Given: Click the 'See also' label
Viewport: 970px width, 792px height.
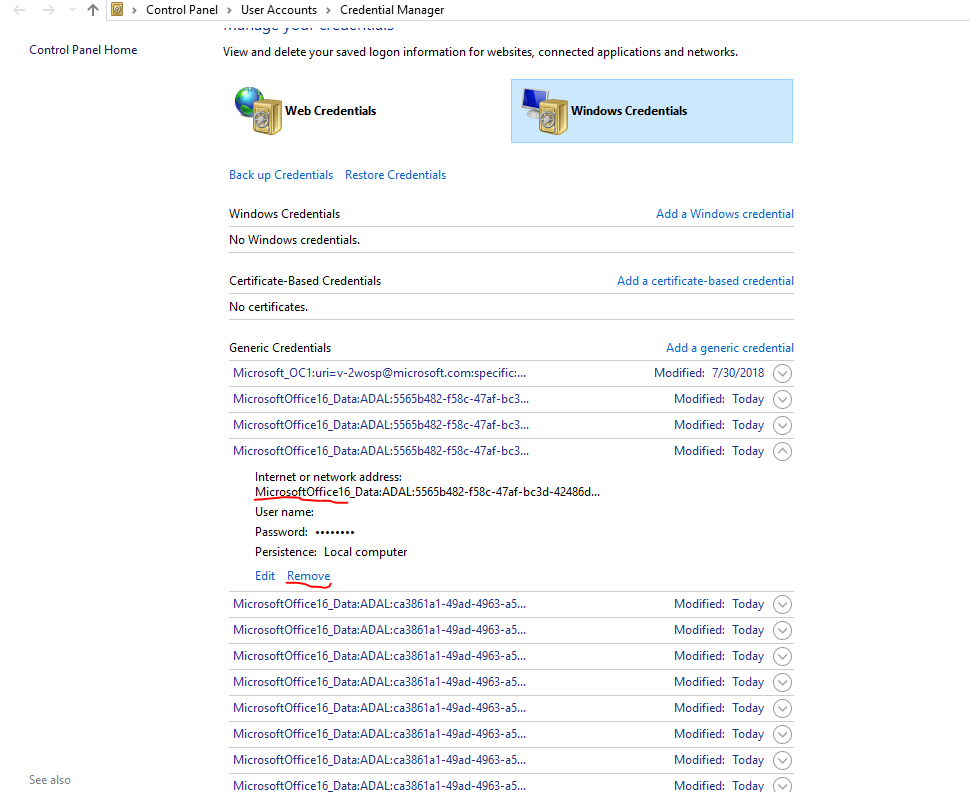Looking at the screenshot, I should pyautogui.click(x=50, y=780).
